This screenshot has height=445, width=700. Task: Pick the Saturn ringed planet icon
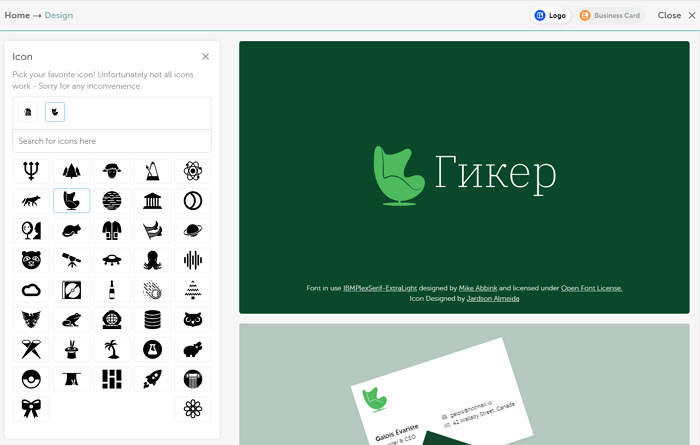[x=193, y=230]
